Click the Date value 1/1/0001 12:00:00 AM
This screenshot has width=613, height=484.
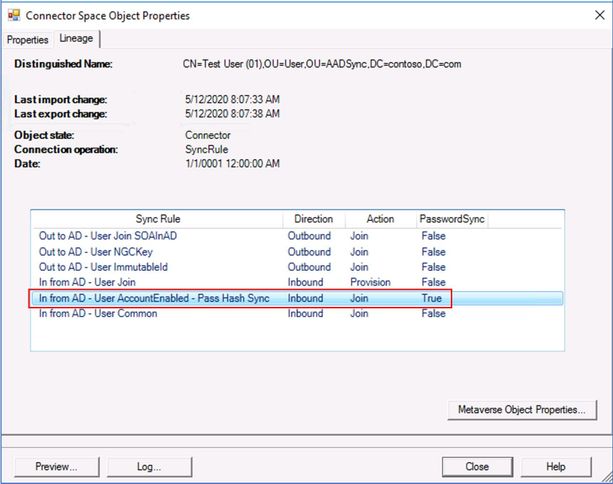(232, 163)
